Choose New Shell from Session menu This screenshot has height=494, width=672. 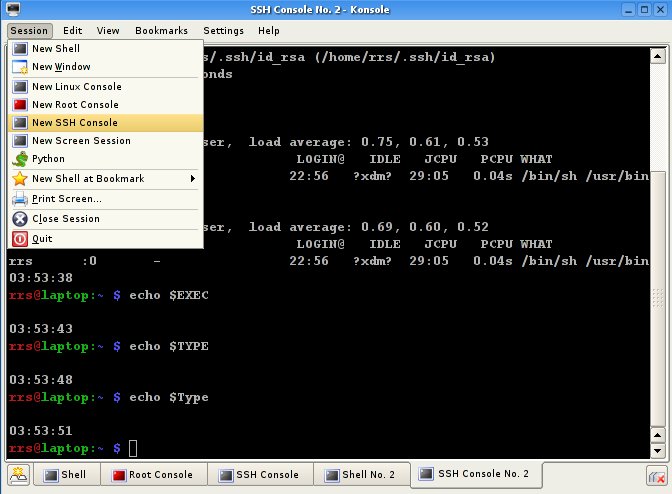[x=105, y=48]
